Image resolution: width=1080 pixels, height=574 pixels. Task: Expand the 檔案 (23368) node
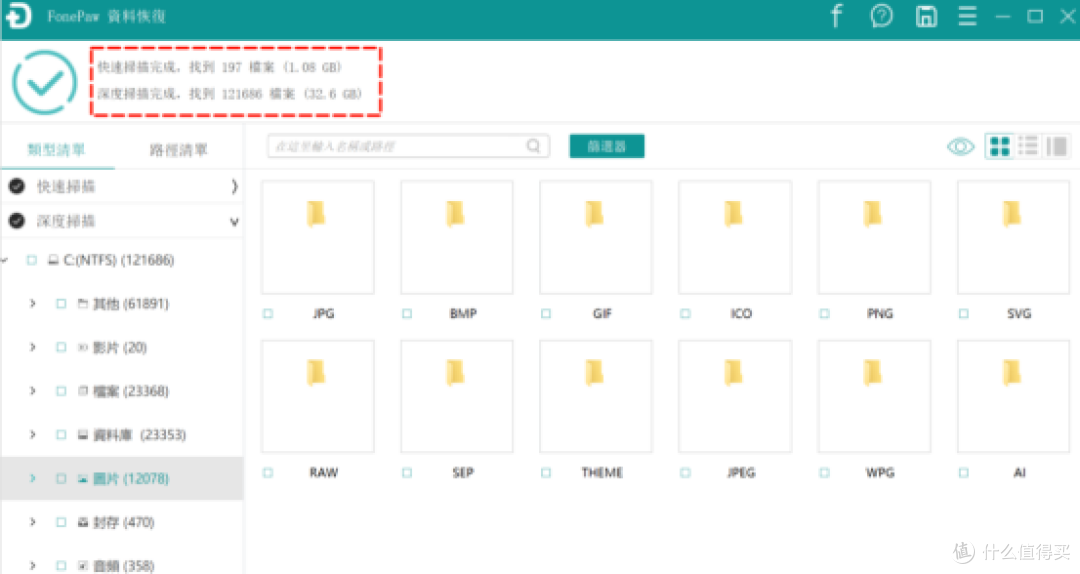[32, 391]
